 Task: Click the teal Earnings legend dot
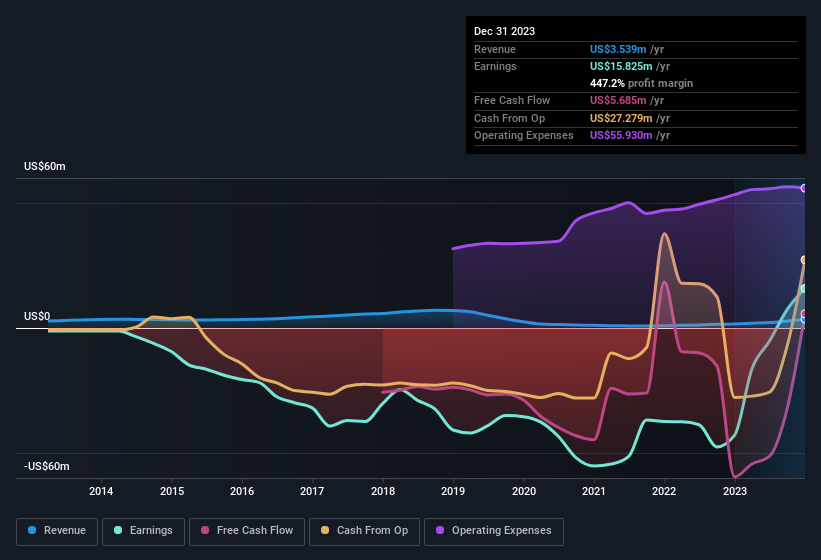pyautogui.click(x=119, y=531)
